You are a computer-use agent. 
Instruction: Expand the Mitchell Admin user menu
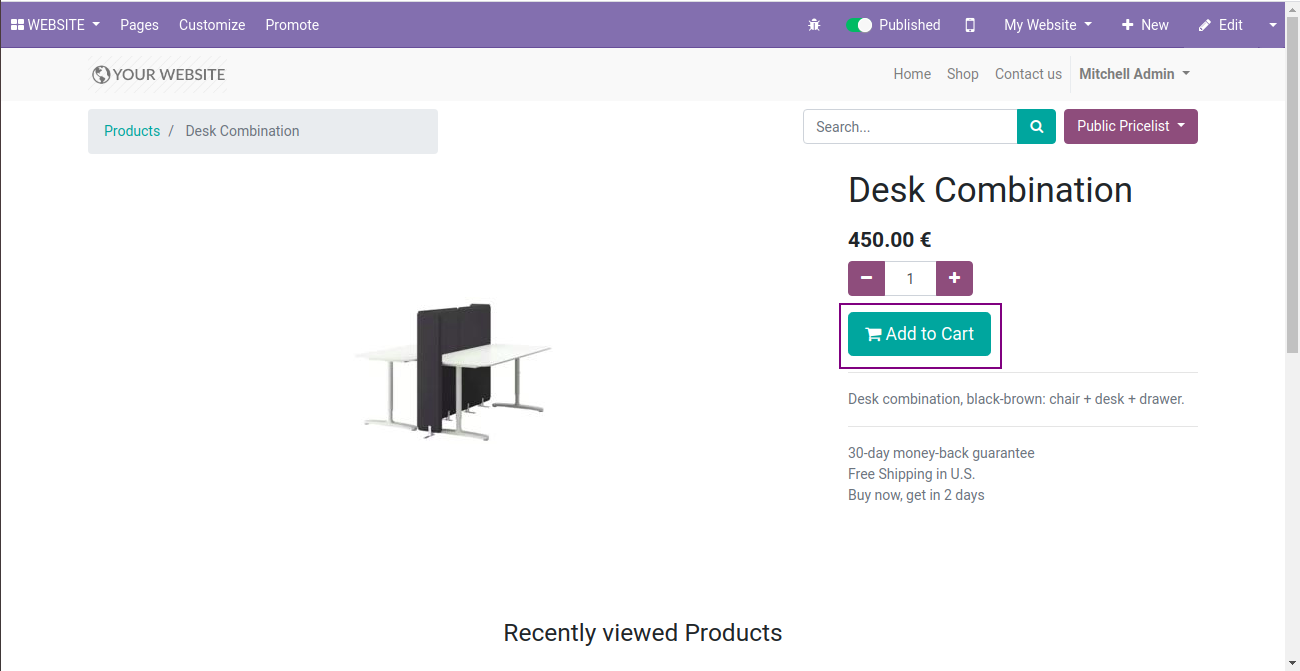[x=1134, y=74]
